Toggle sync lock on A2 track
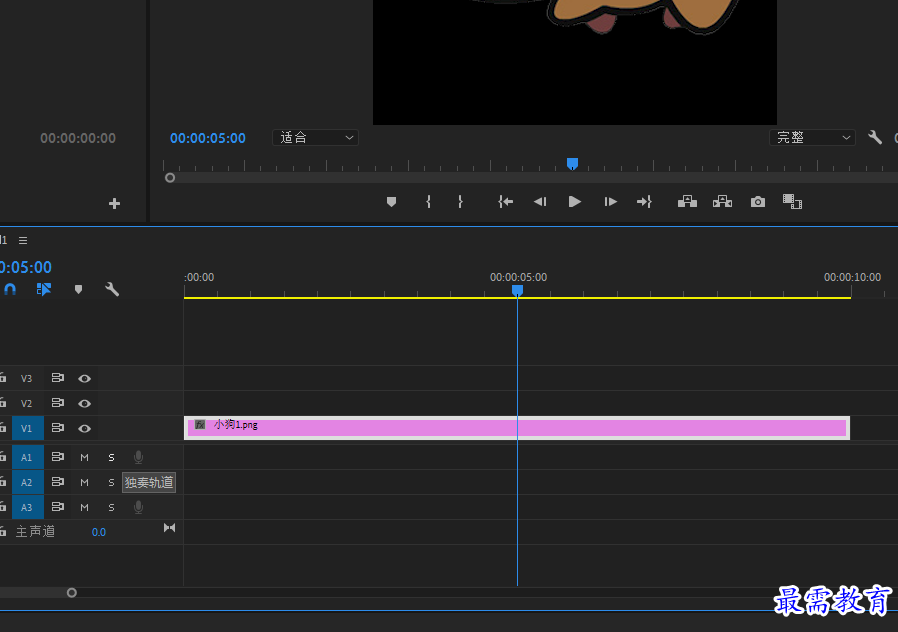This screenshot has height=632, width=898. [58, 482]
